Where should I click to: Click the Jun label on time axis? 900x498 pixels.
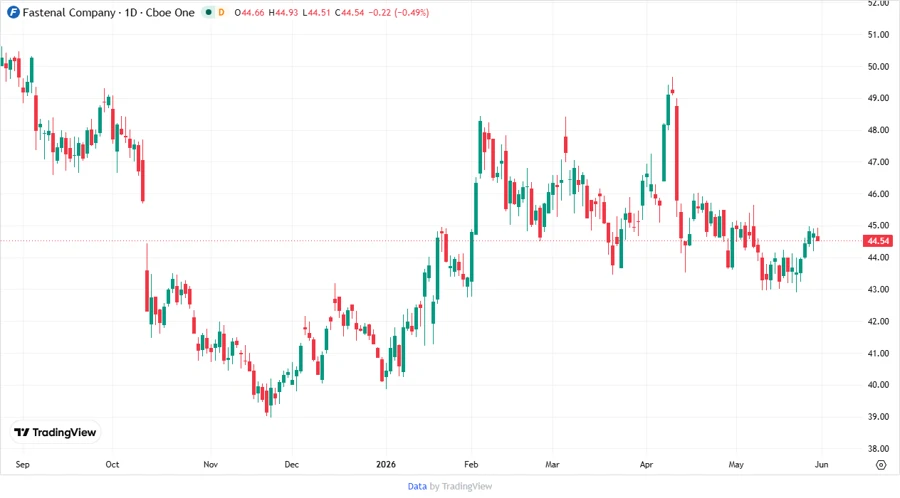[821, 464]
